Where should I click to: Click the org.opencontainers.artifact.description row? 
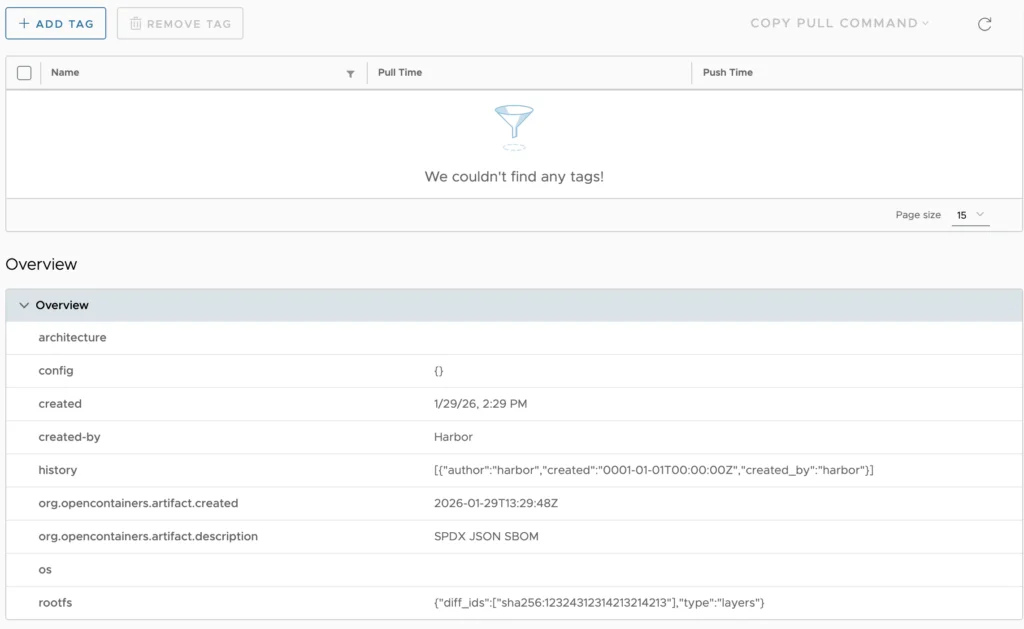click(x=148, y=536)
